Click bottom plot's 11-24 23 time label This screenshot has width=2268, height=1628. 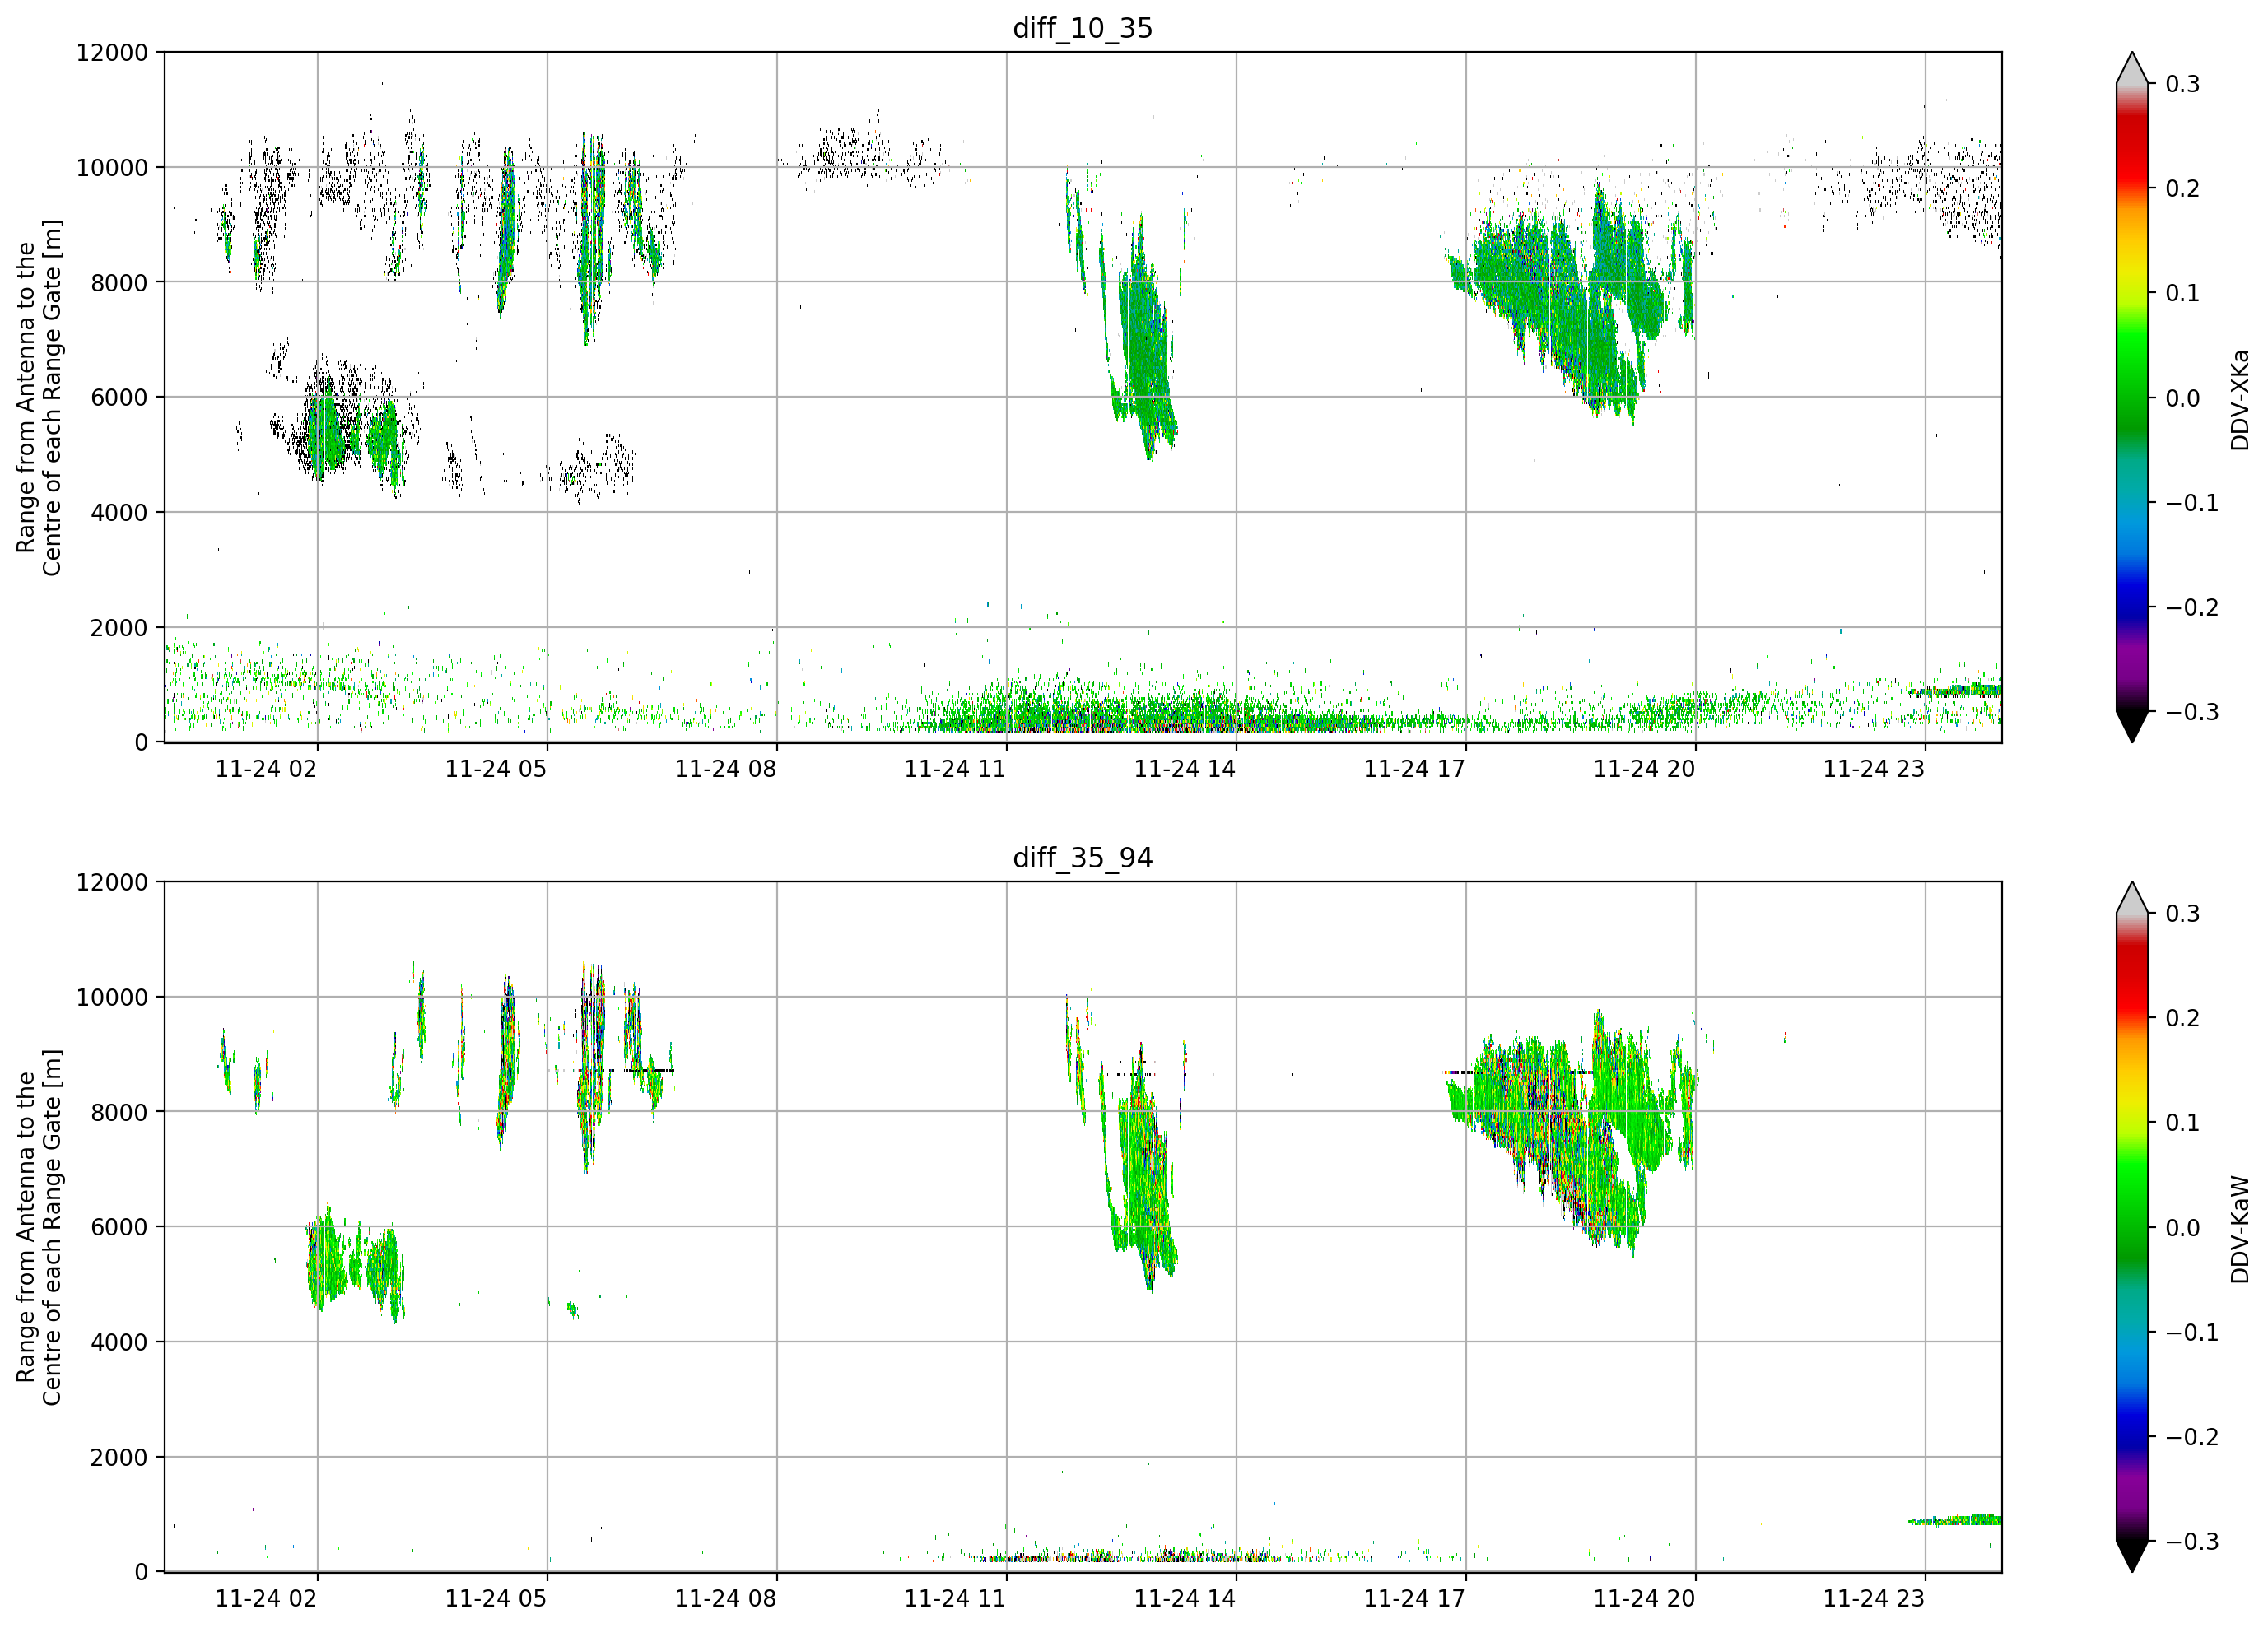tap(1874, 1599)
